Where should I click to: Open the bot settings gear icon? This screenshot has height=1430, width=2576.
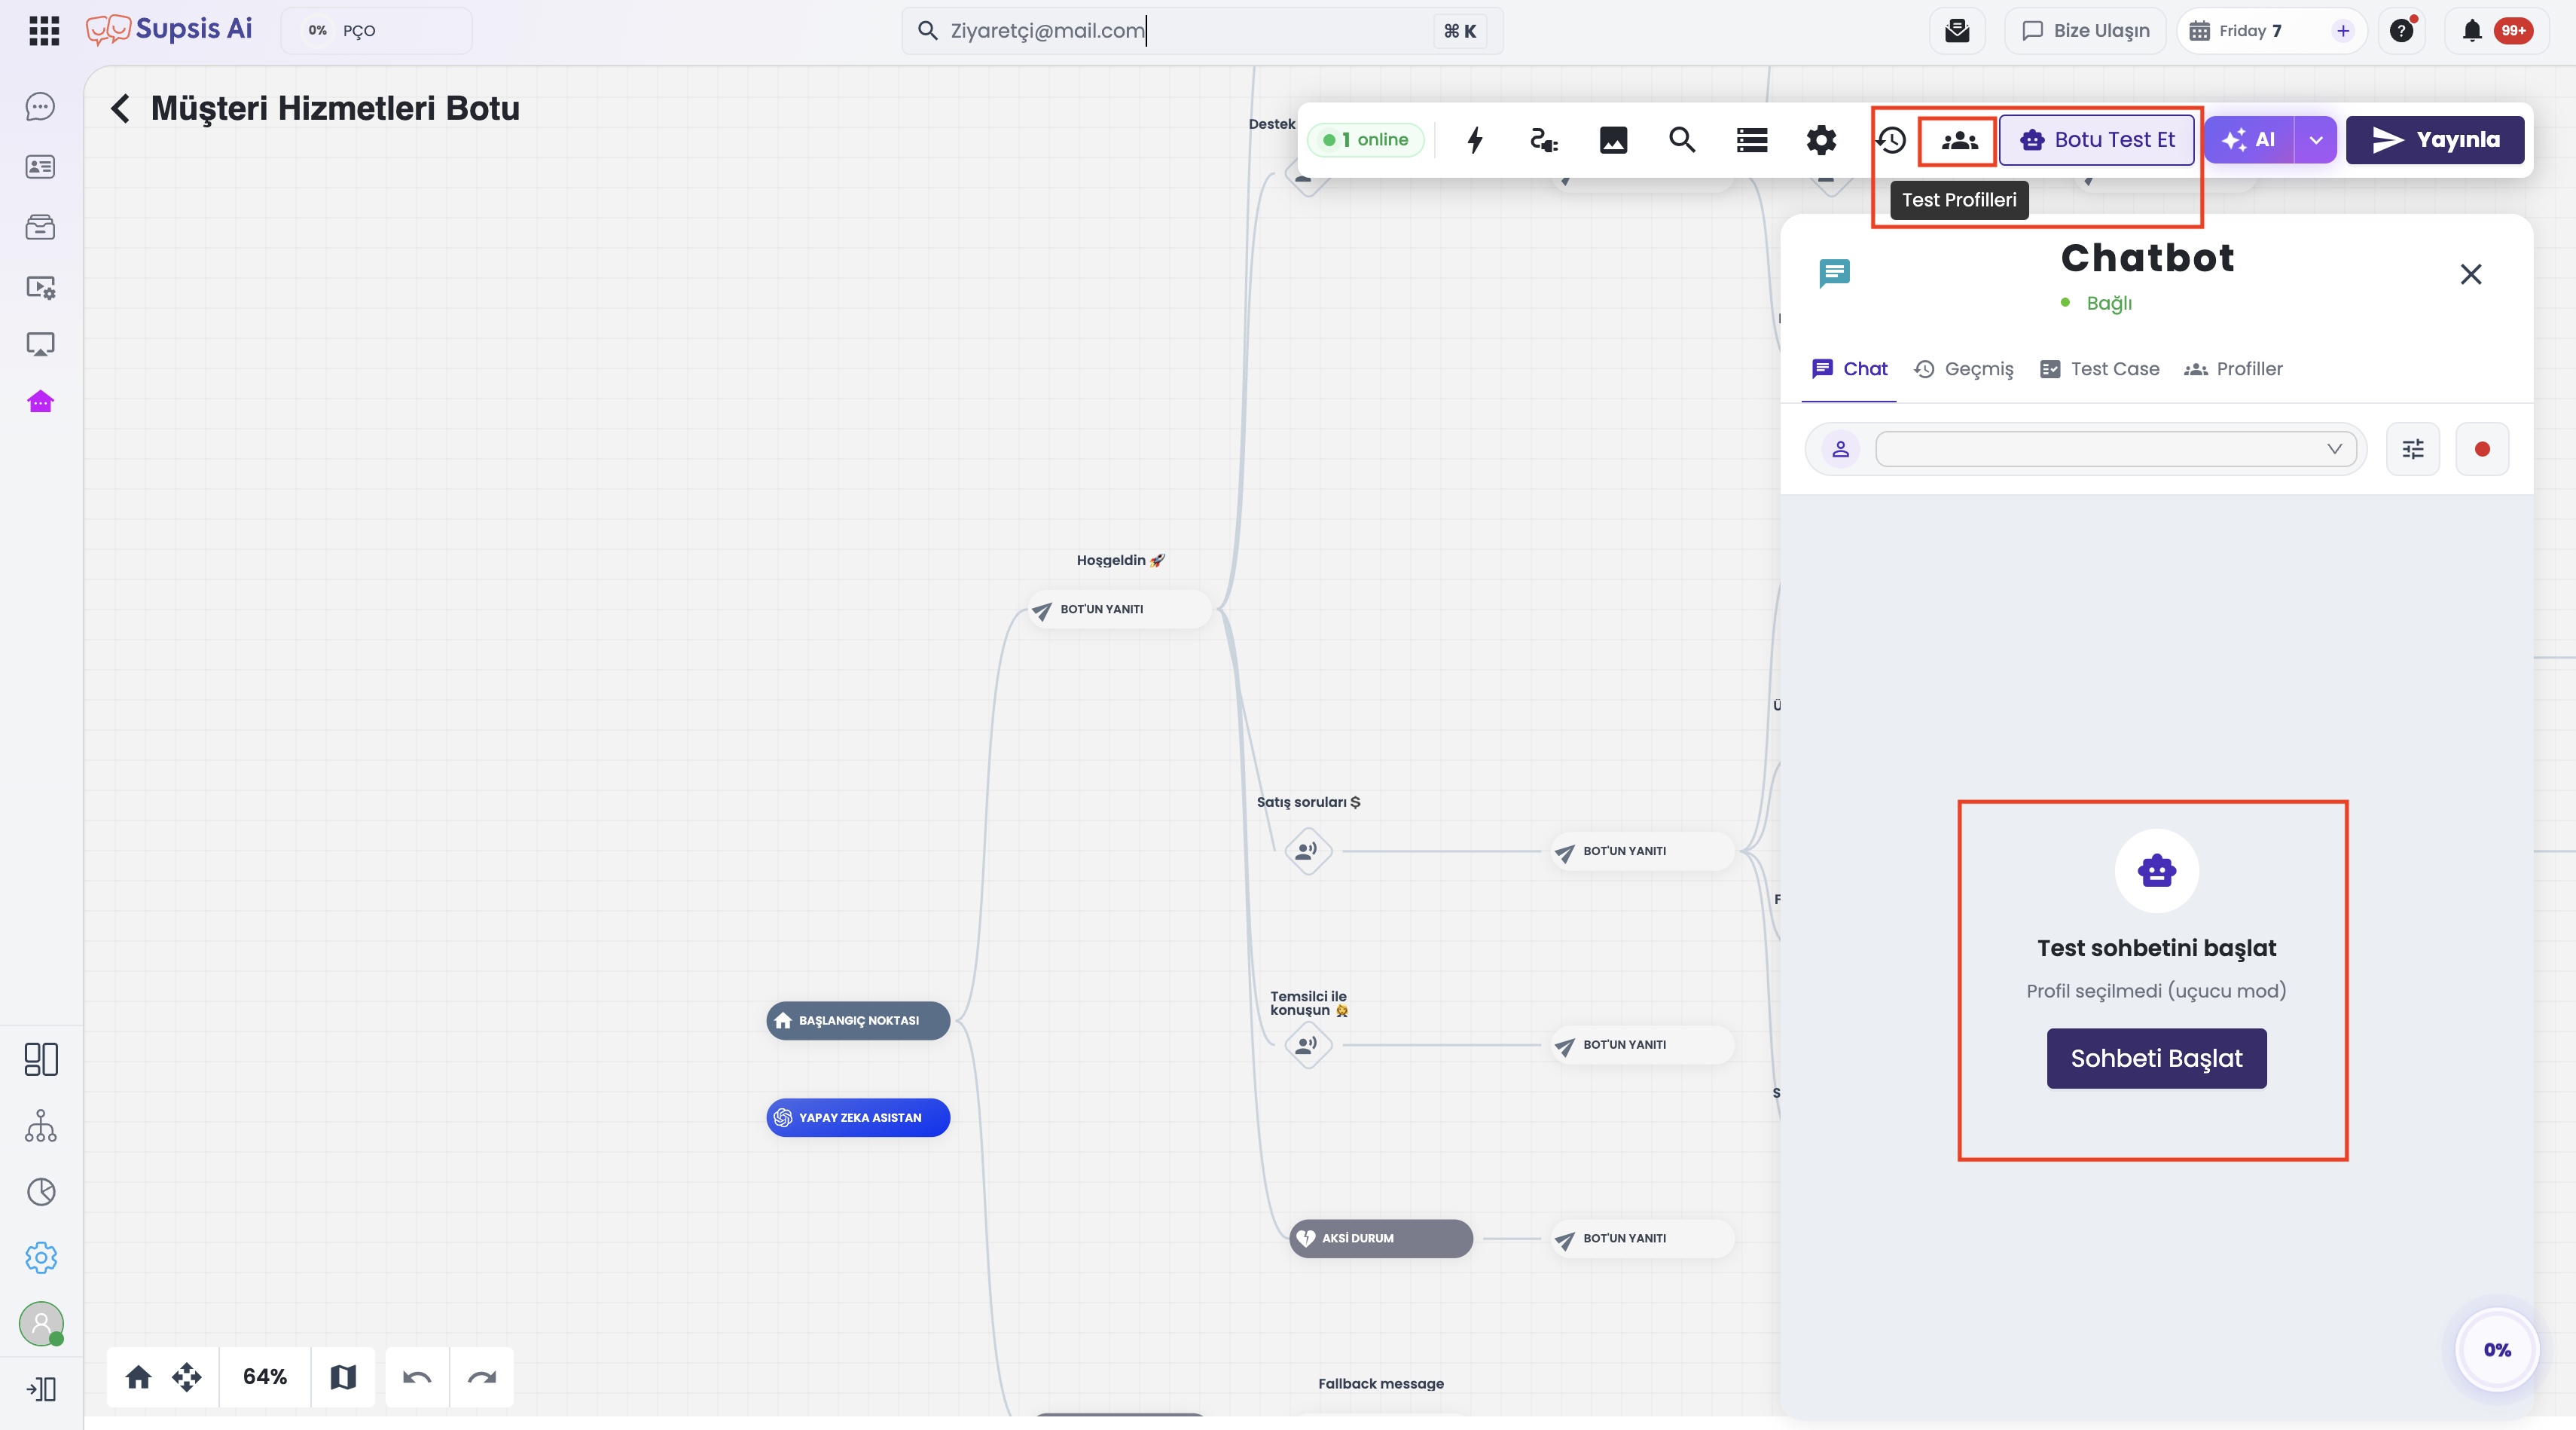pos(1821,140)
